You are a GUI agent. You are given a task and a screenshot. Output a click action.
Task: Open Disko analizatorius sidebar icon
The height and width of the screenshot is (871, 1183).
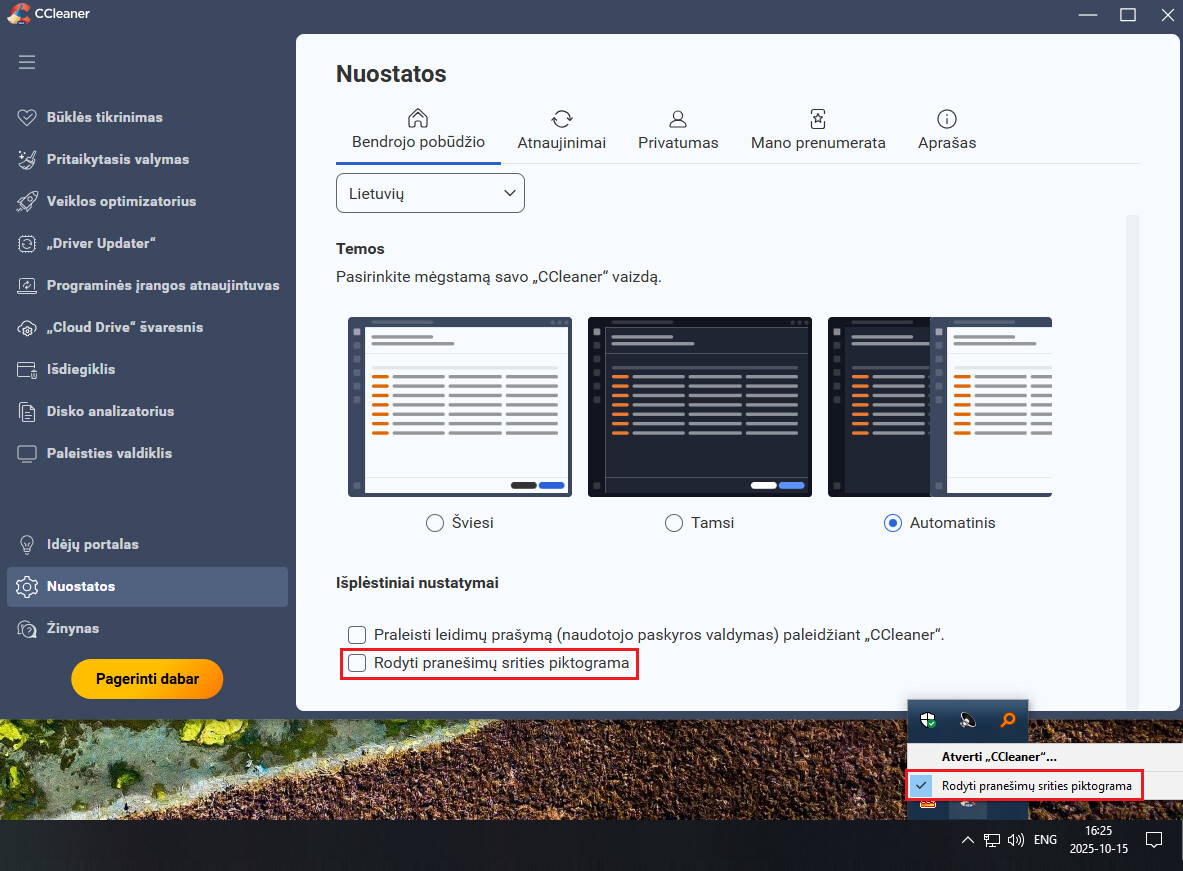pyautogui.click(x=27, y=411)
